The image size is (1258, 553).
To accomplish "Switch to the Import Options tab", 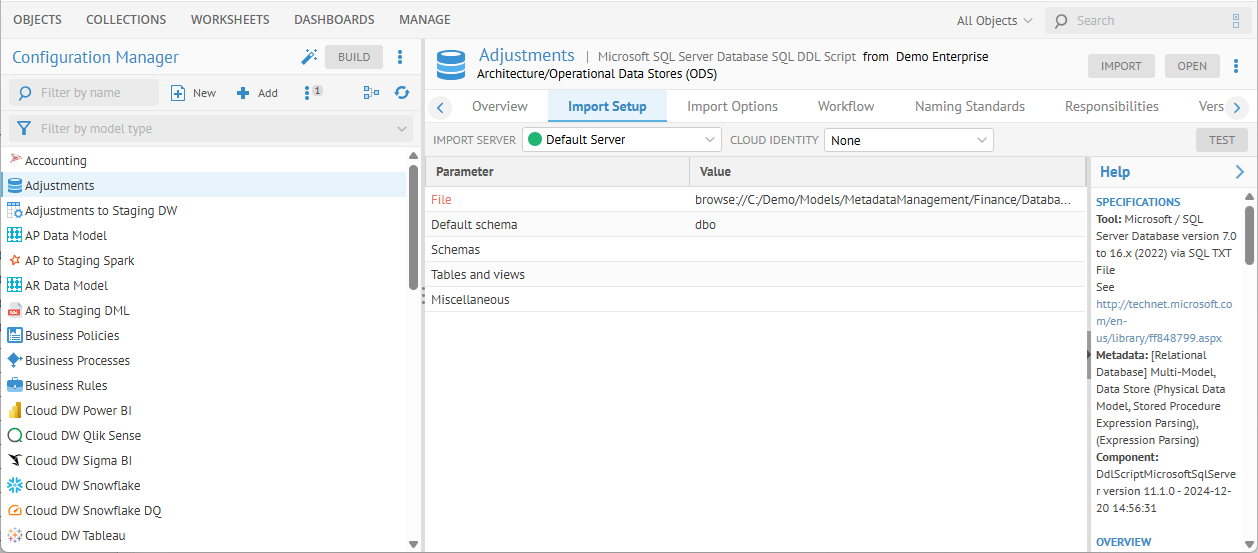I will point(732,106).
